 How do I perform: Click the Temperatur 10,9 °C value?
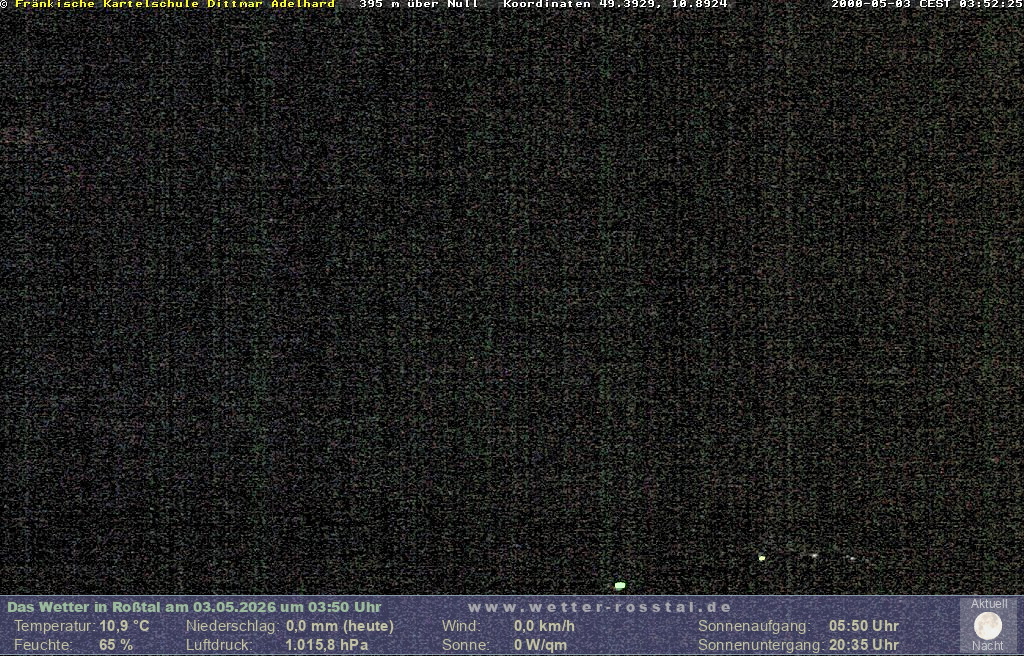[124, 626]
